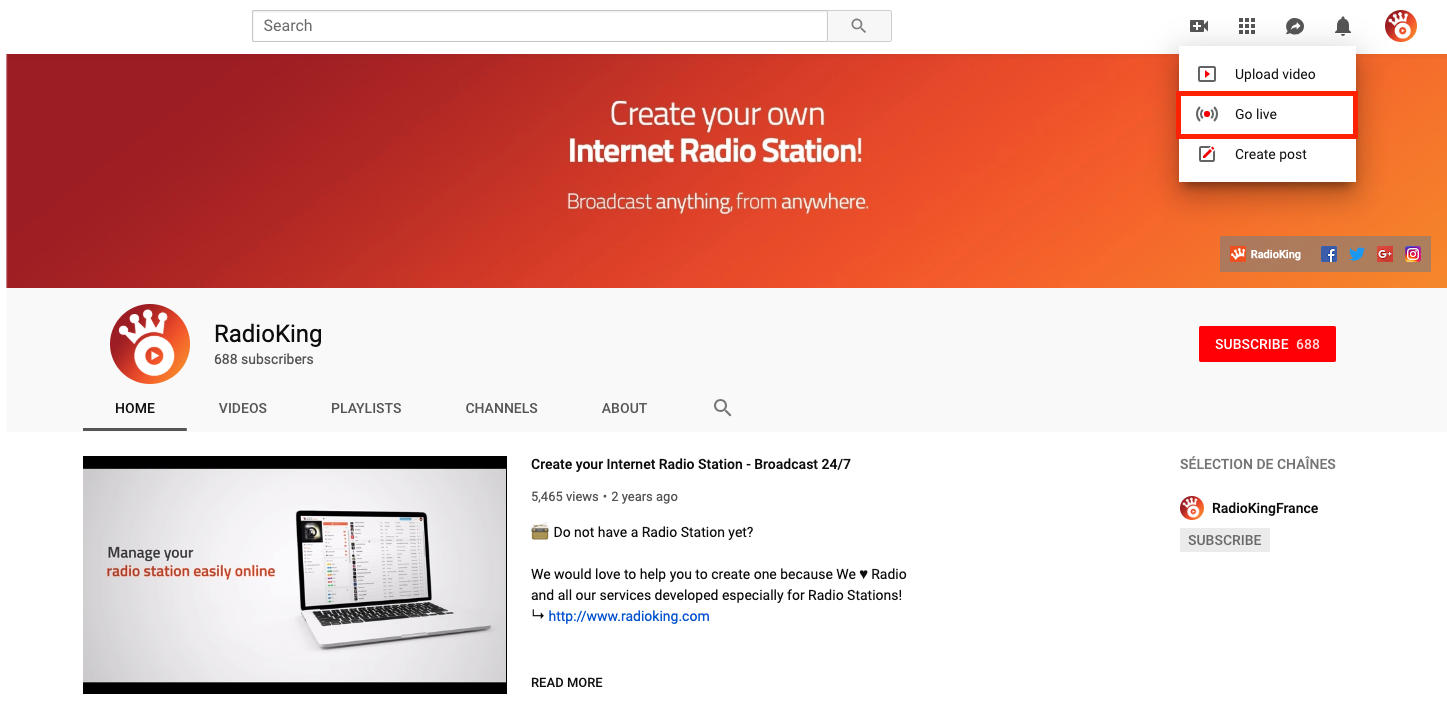Search within channel magnifier icon
This screenshot has width=1447, height=701.
(722, 408)
